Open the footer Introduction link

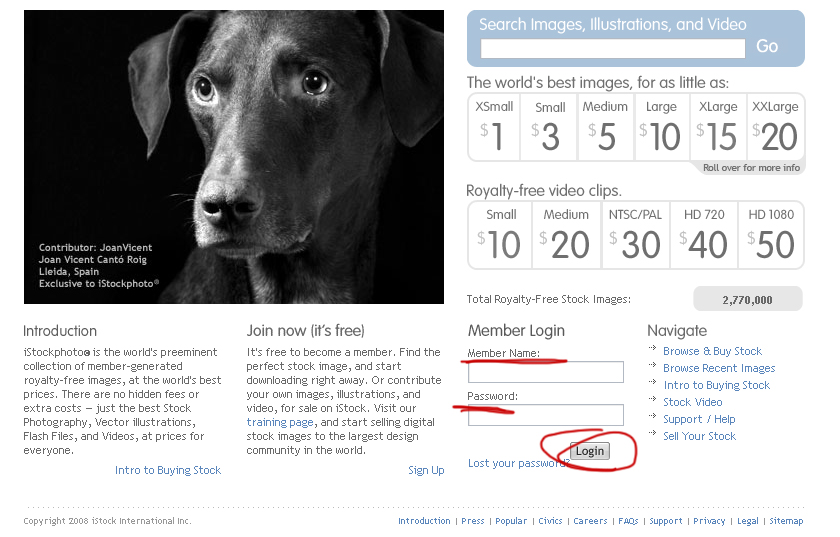pos(424,521)
